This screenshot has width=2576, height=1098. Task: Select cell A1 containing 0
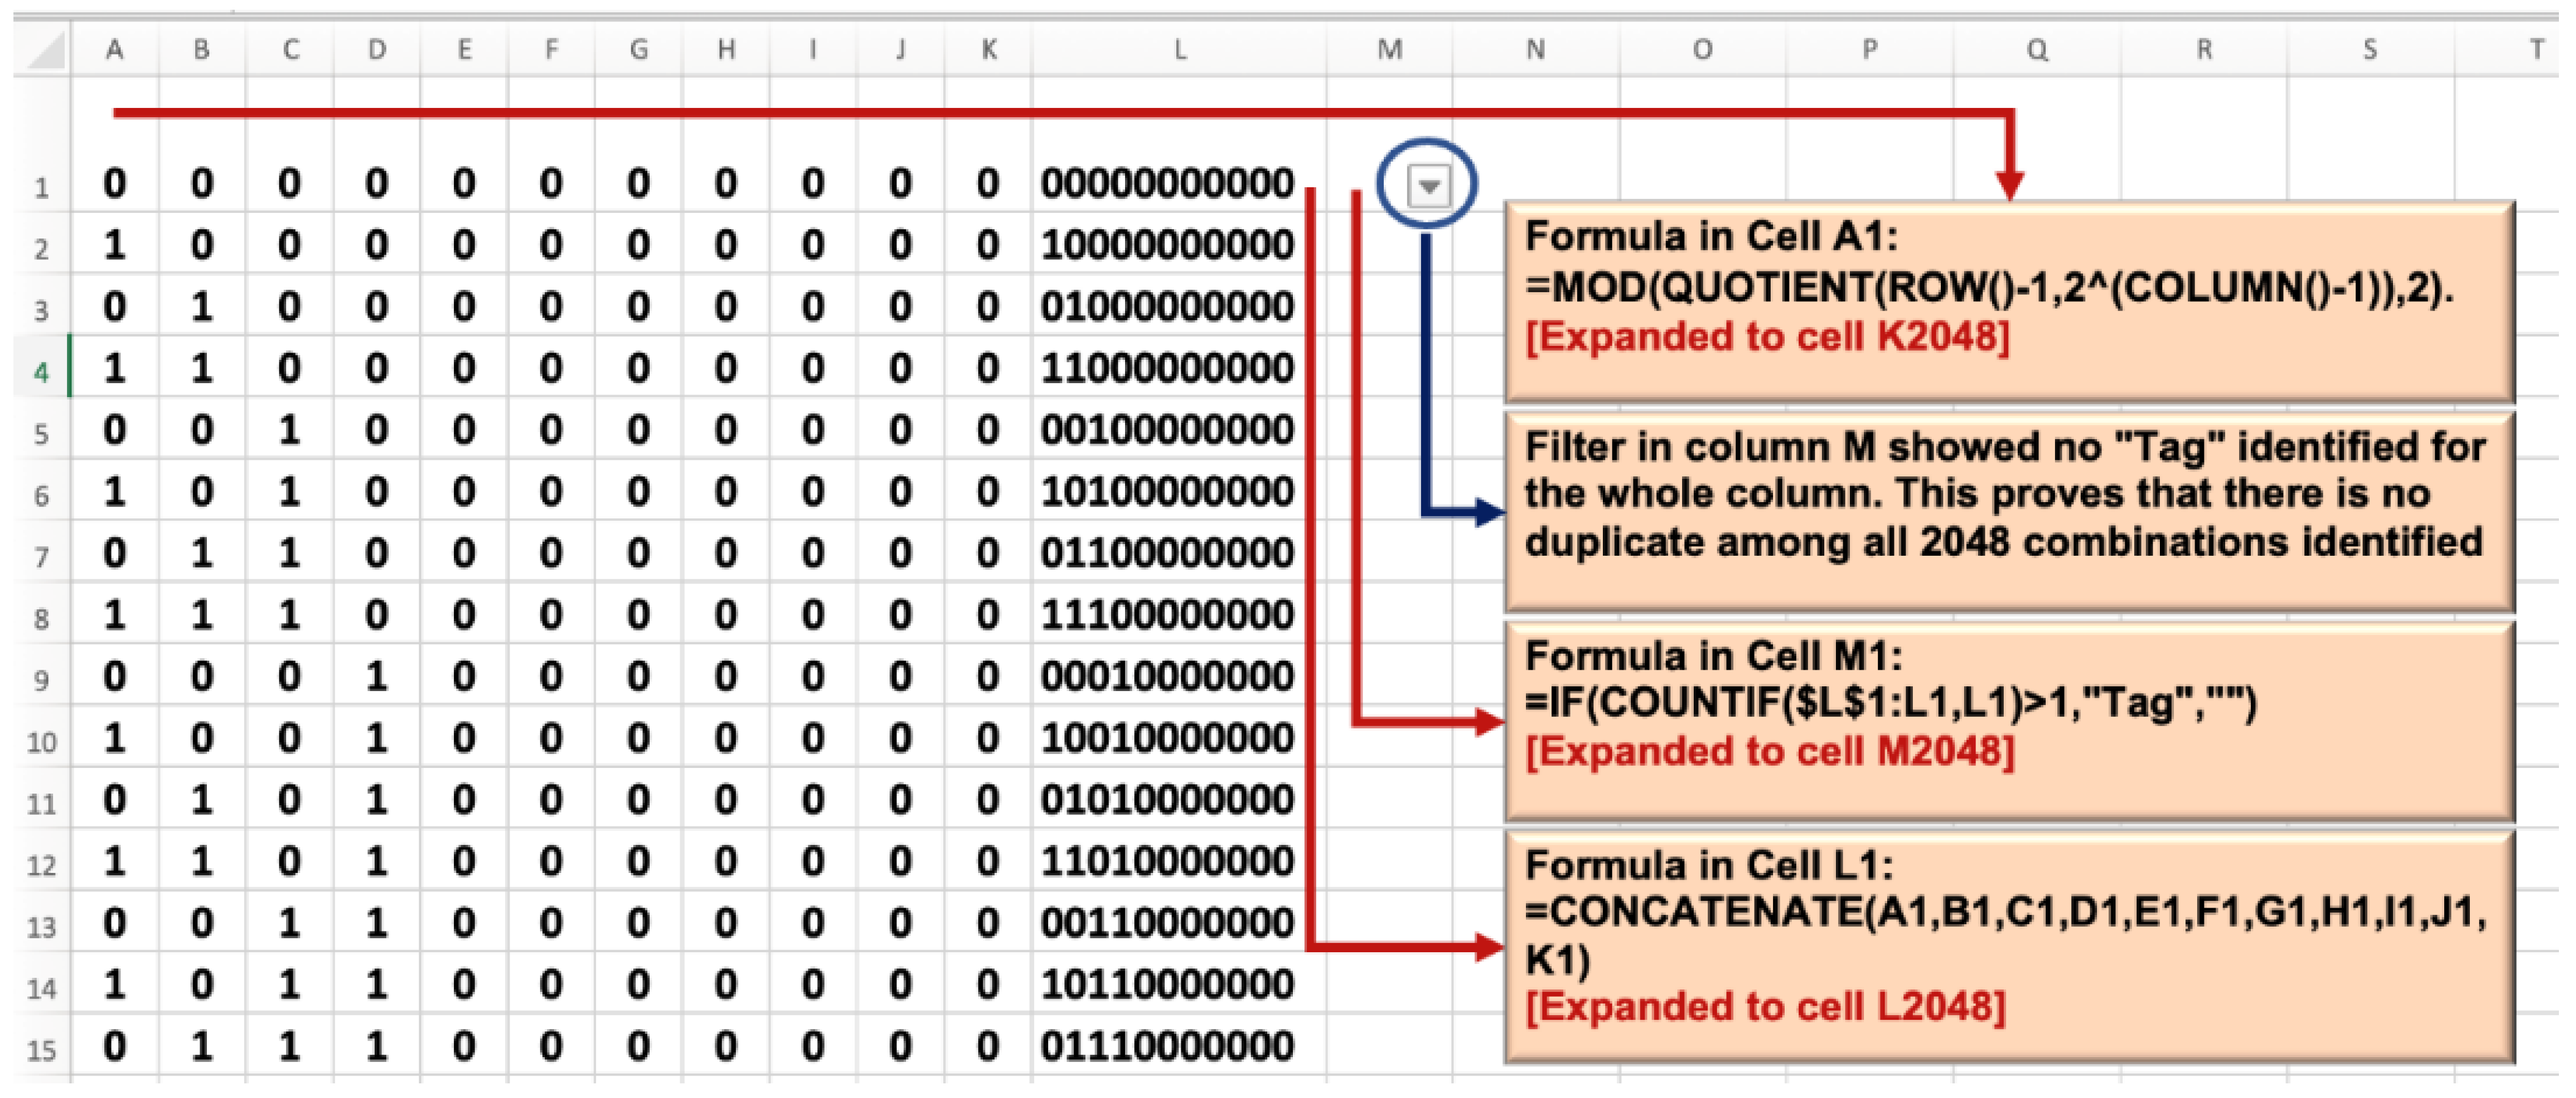[x=115, y=184]
